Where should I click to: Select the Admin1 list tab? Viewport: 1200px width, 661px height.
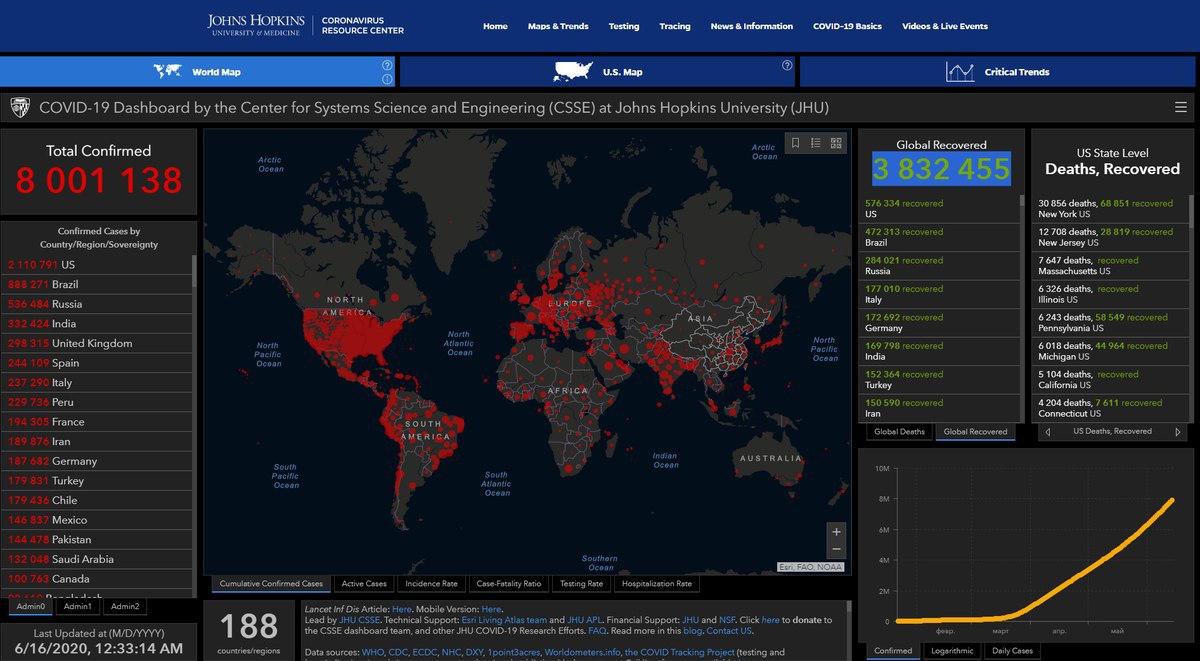coord(77,606)
